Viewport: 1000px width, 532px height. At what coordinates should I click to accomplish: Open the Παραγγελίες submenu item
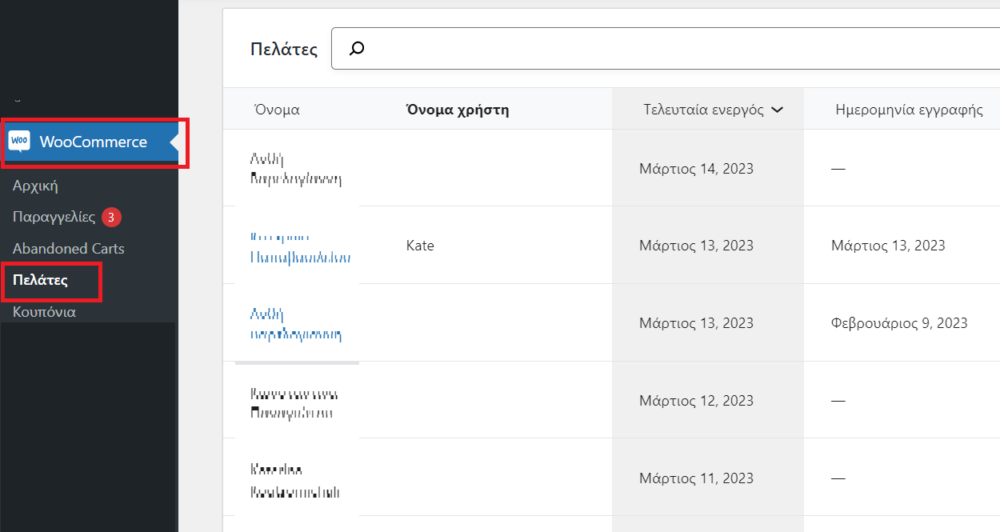pos(53,217)
